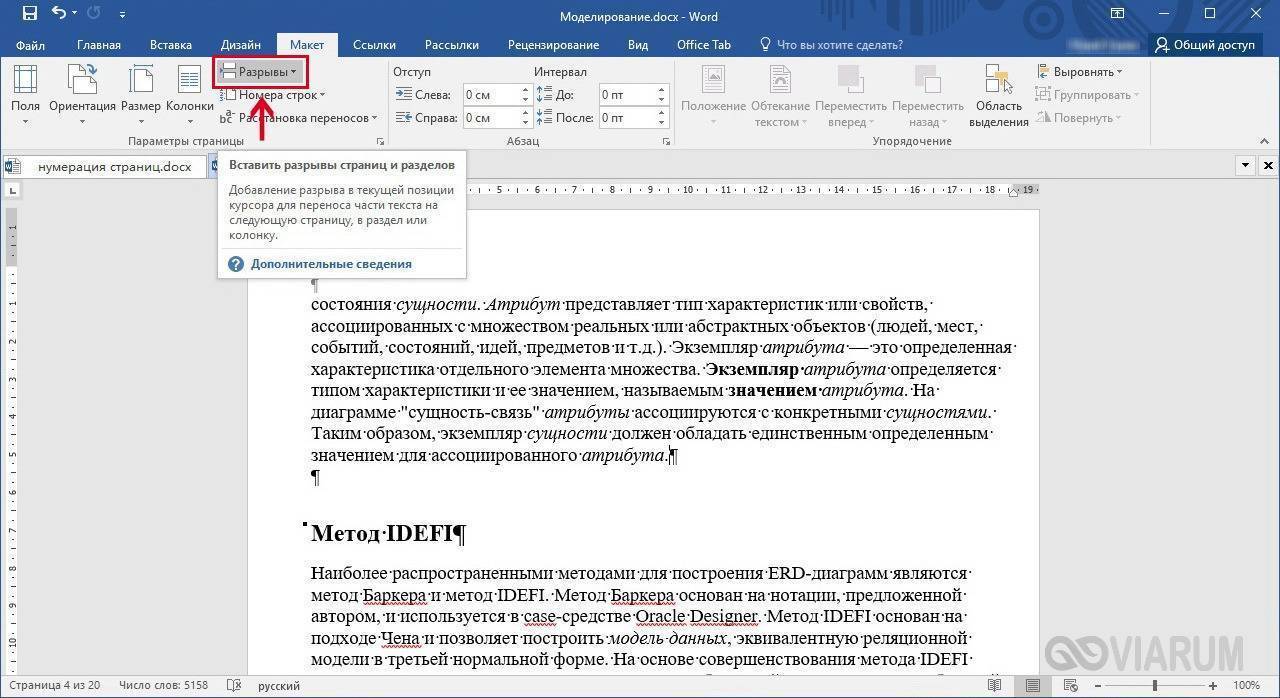Click the Дополнительные сведения link
Image resolution: width=1280 pixels, height=698 pixels.
[x=330, y=264]
